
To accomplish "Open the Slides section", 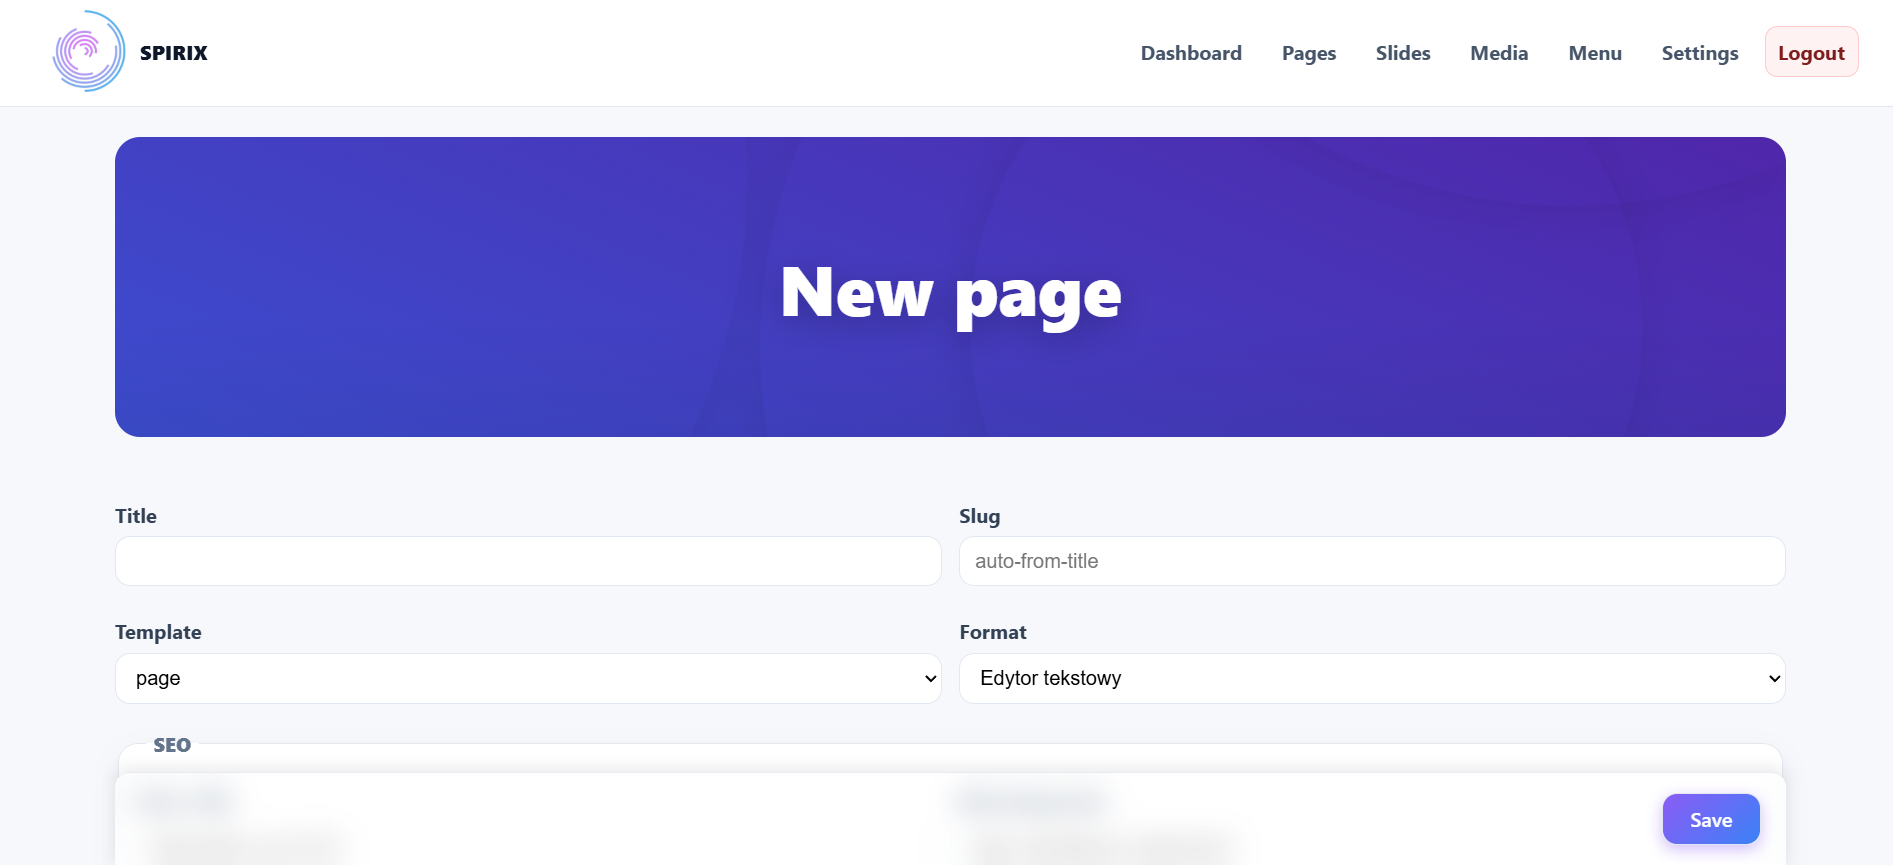I will pyautogui.click(x=1402, y=53).
